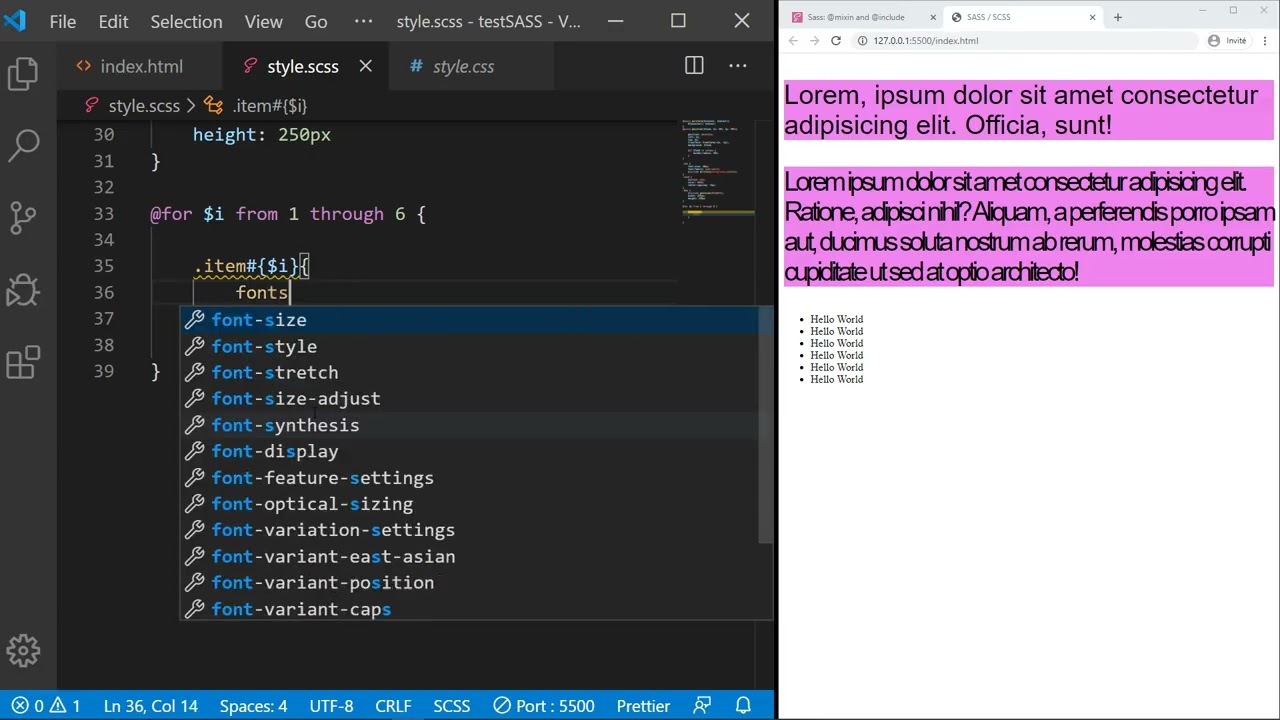Open the Source Control view
This screenshot has height=720, width=1280.
pyautogui.click(x=23, y=218)
